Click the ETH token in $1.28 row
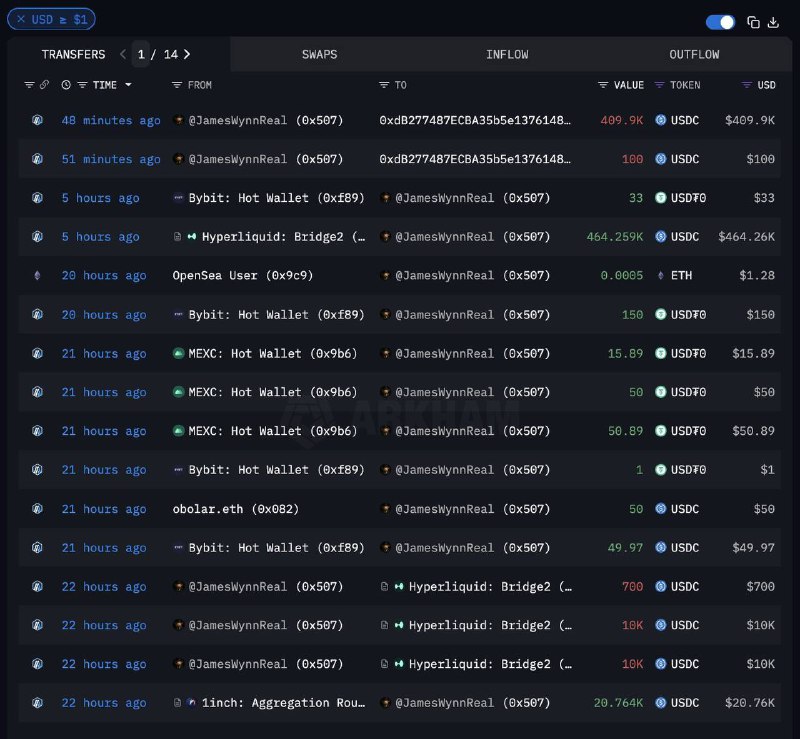The height and width of the screenshot is (739, 800). point(681,276)
